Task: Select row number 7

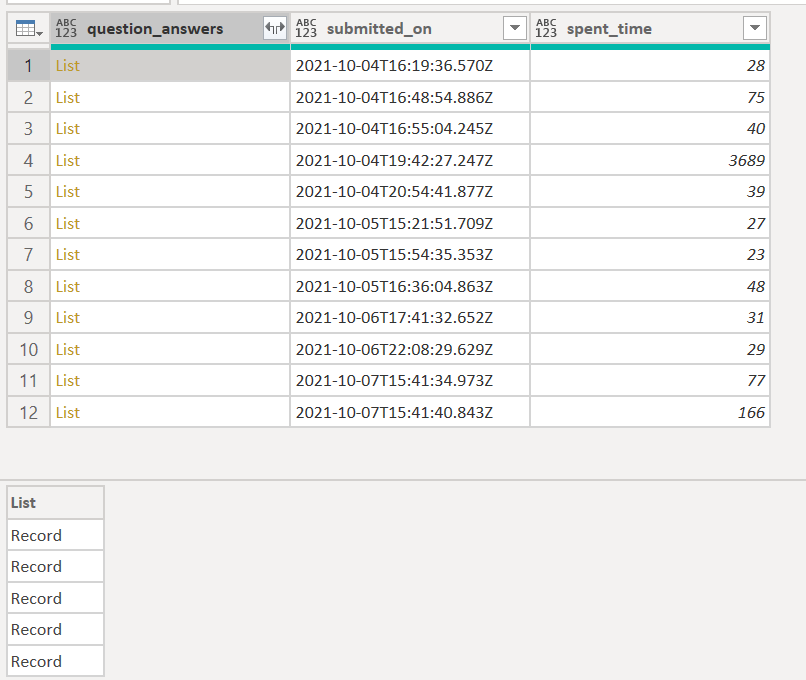Action: [x=28, y=255]
